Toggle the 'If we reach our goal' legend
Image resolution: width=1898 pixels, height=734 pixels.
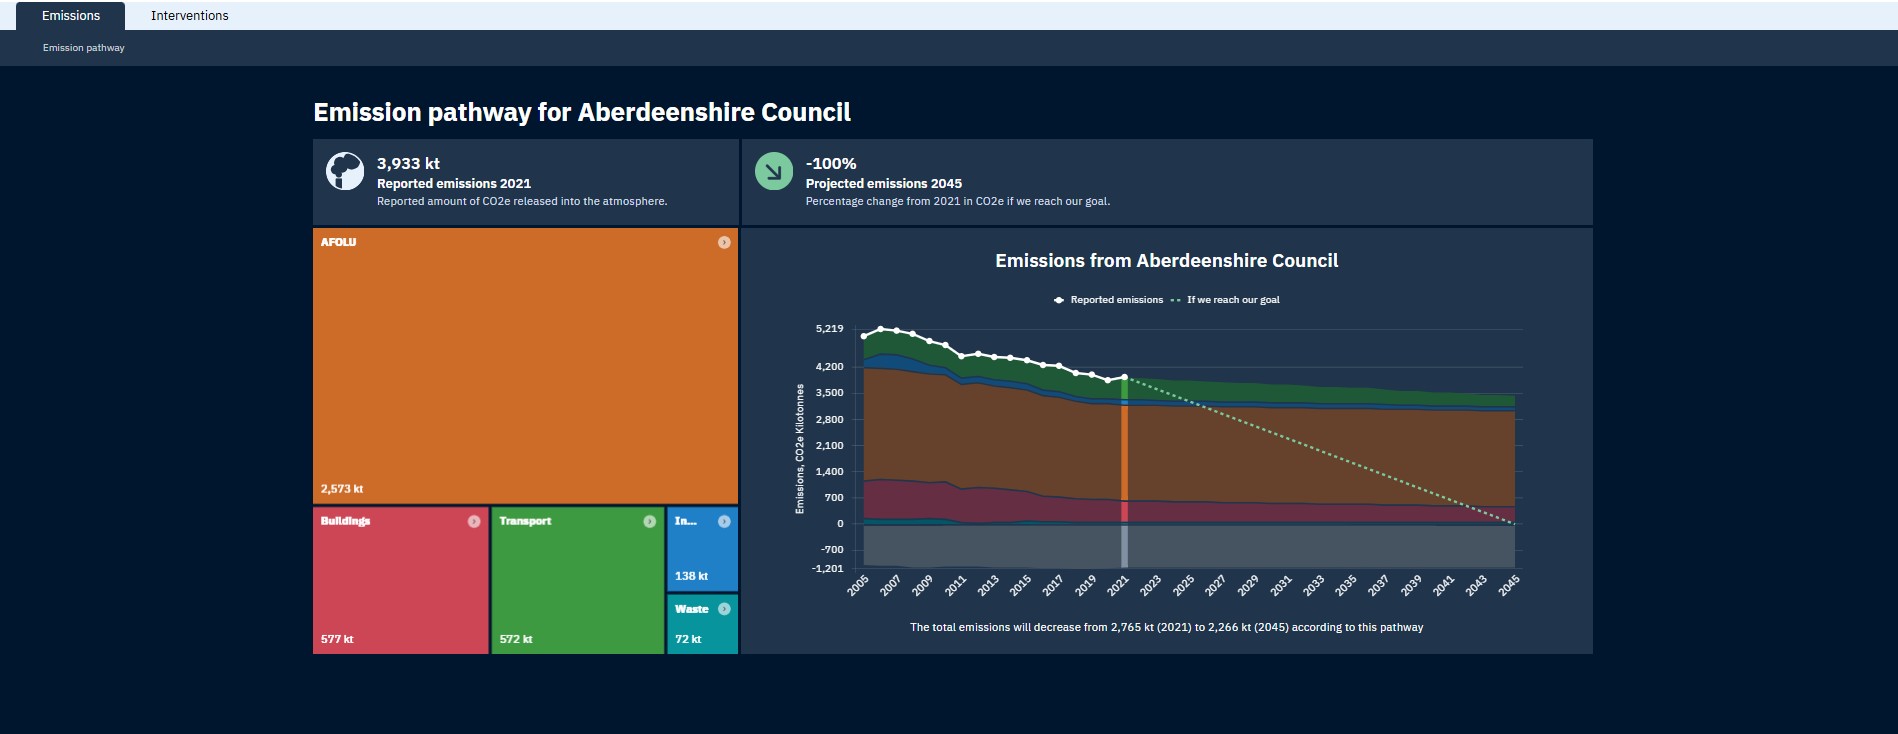coord(1225,300)
